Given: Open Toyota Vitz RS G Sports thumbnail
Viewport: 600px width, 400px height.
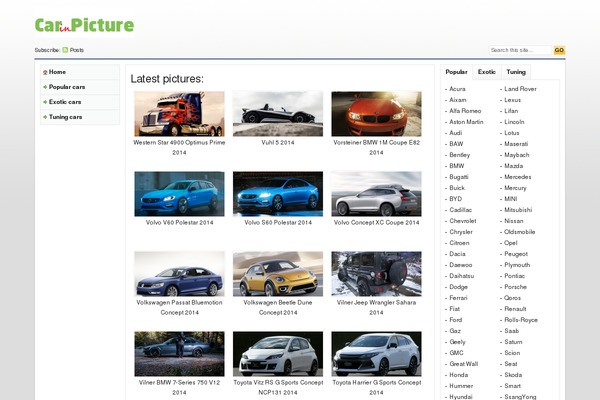Looking at the screenshot, I should [278, 354].
